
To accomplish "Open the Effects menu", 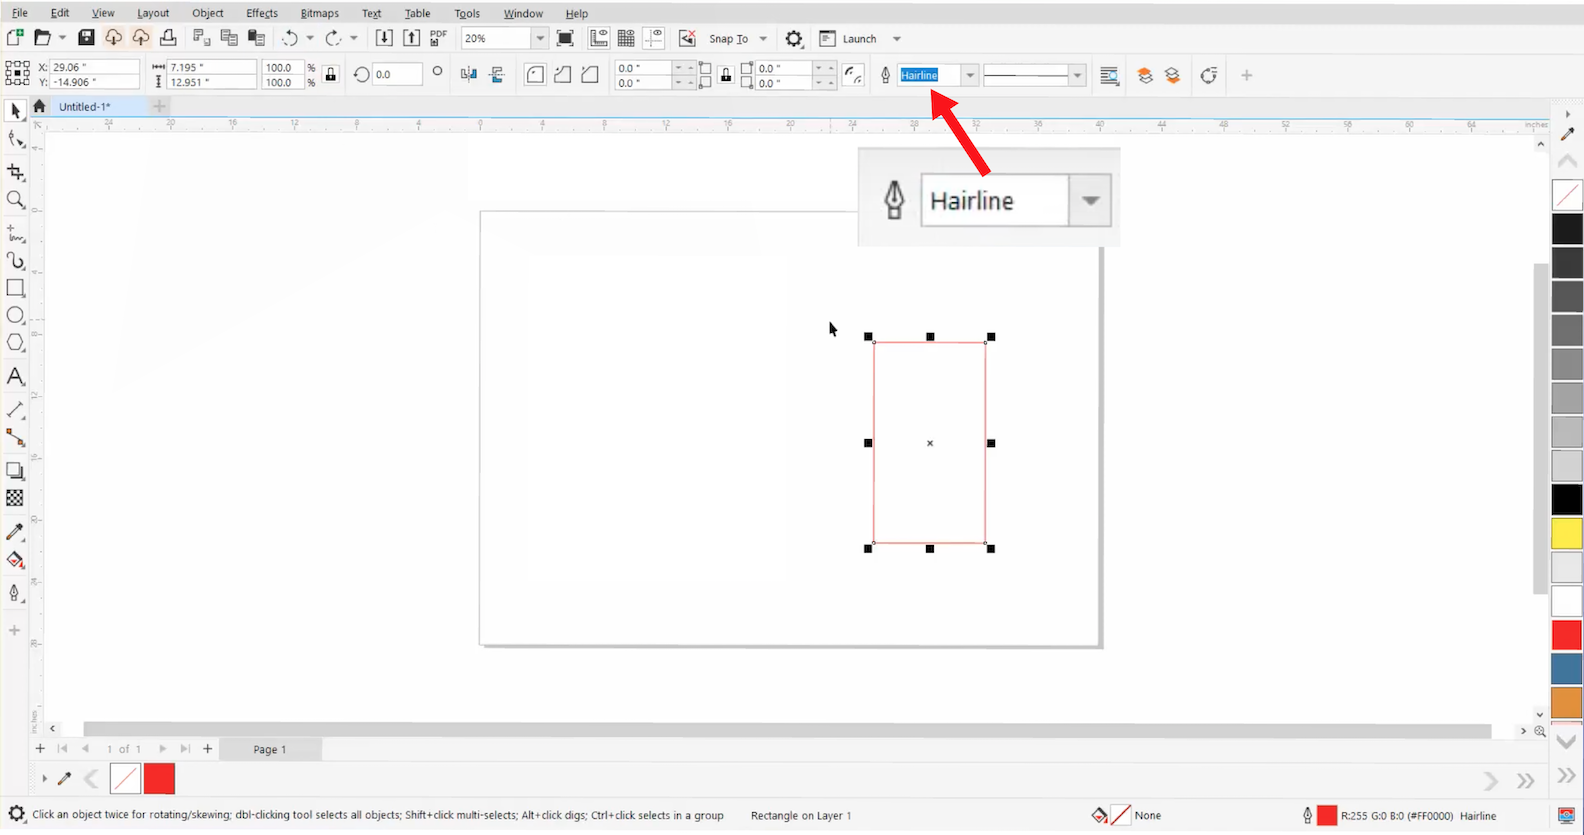I will [x=262, y=13].
